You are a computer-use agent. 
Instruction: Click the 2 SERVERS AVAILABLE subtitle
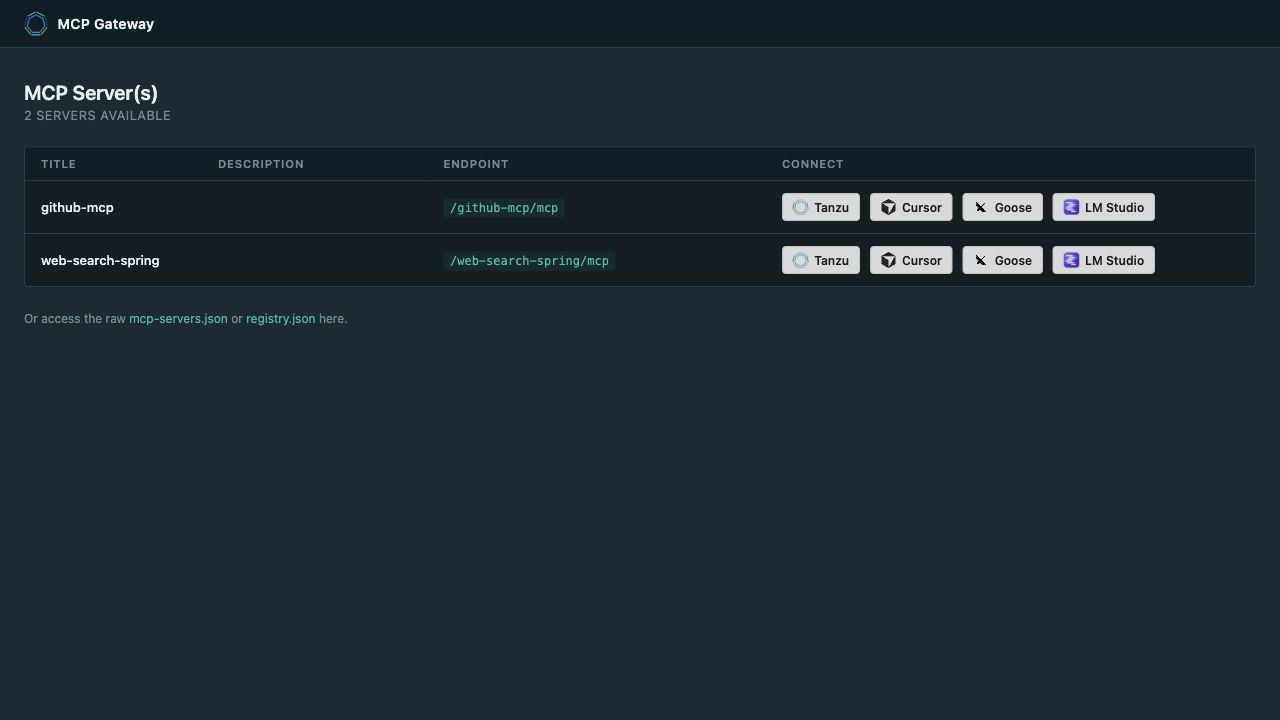tap(97, 116)
